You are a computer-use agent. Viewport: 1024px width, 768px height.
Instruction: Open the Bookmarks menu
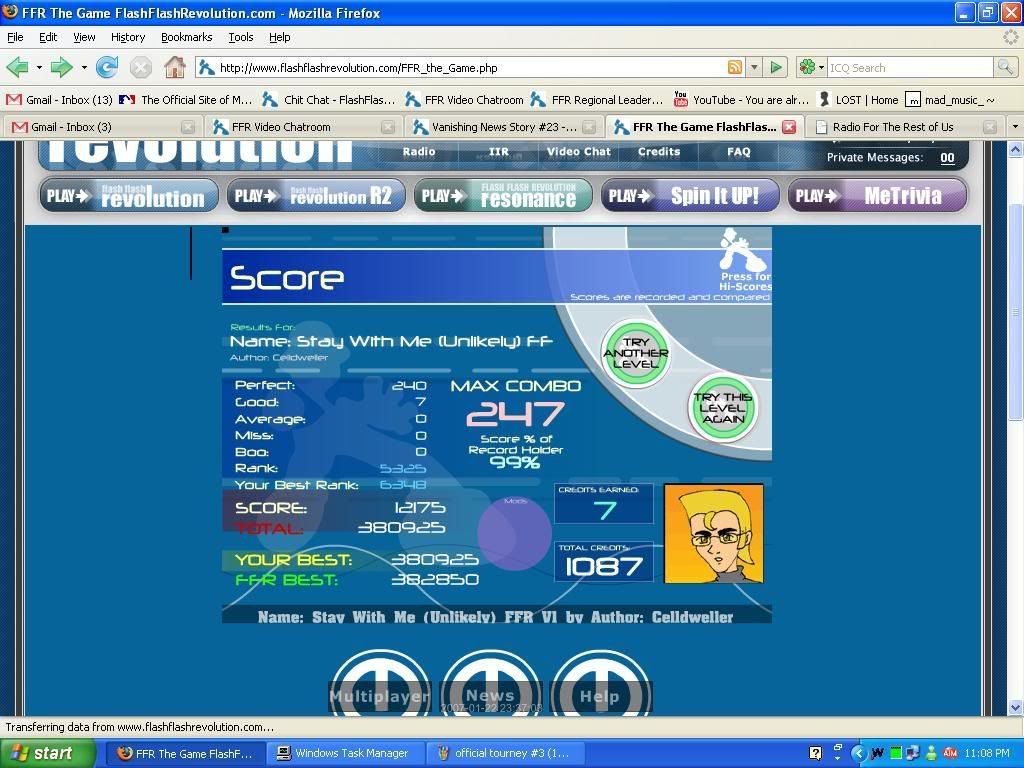pos(186,37)
